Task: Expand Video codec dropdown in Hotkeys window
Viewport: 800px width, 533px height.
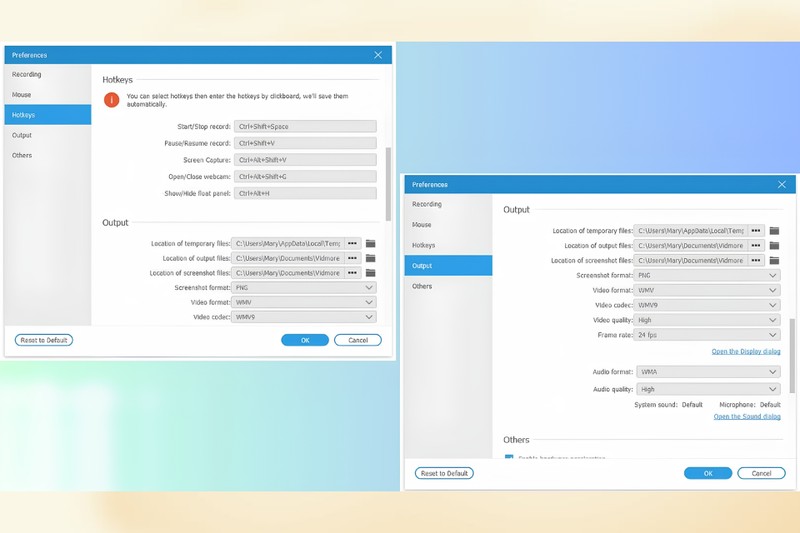Action: coord(304,317)
